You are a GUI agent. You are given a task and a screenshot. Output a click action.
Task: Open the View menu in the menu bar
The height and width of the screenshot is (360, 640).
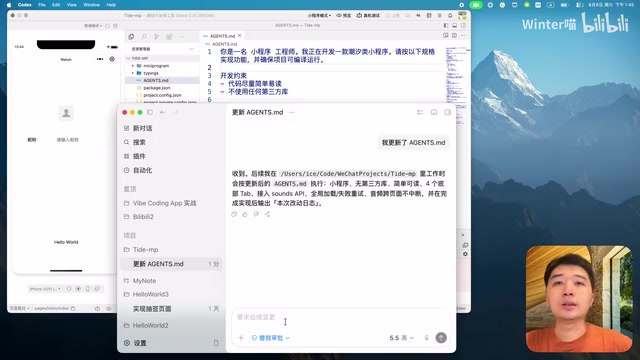click(x=71, y=5)
